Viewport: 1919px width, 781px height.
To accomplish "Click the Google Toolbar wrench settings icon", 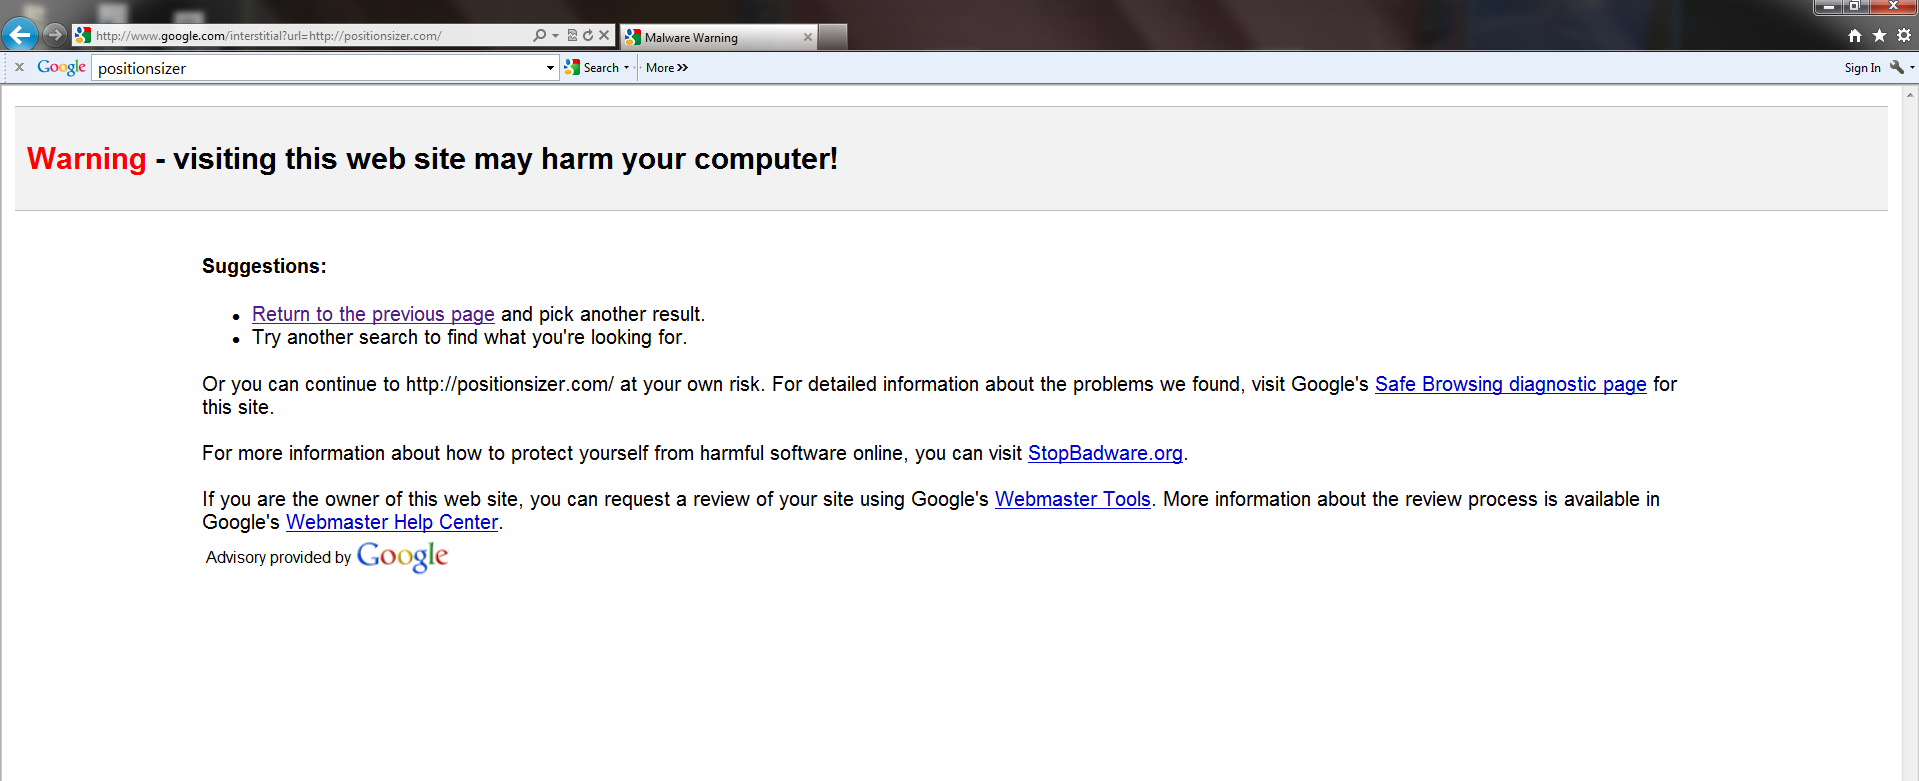I will [x=1897, y=67].
